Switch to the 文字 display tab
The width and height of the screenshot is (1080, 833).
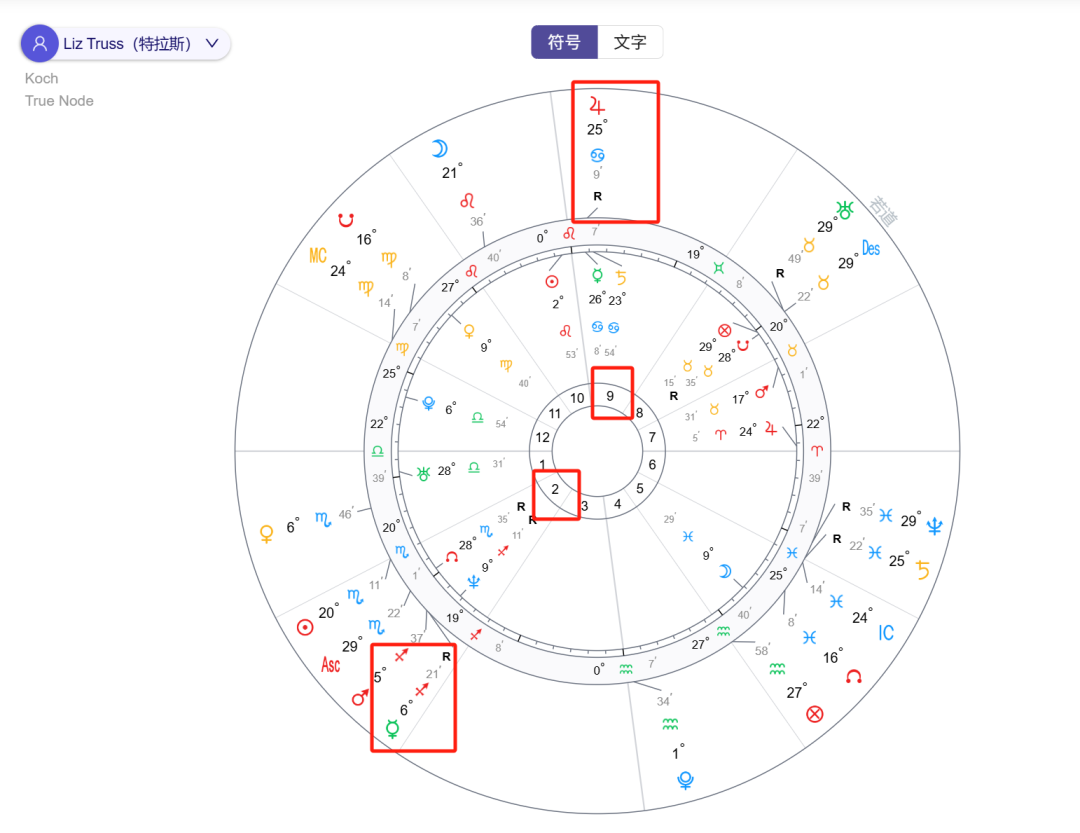click(x=631, y=42)
